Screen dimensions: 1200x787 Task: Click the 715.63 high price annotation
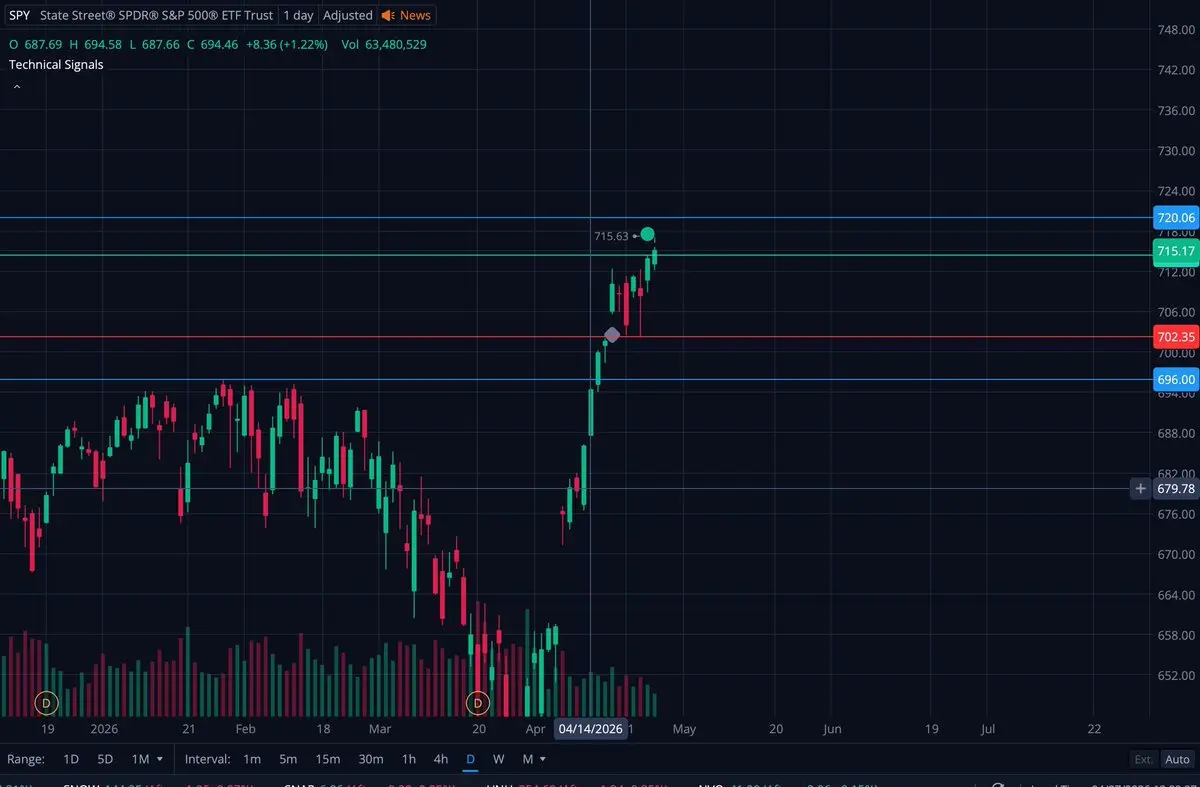(x=611, y=236)
